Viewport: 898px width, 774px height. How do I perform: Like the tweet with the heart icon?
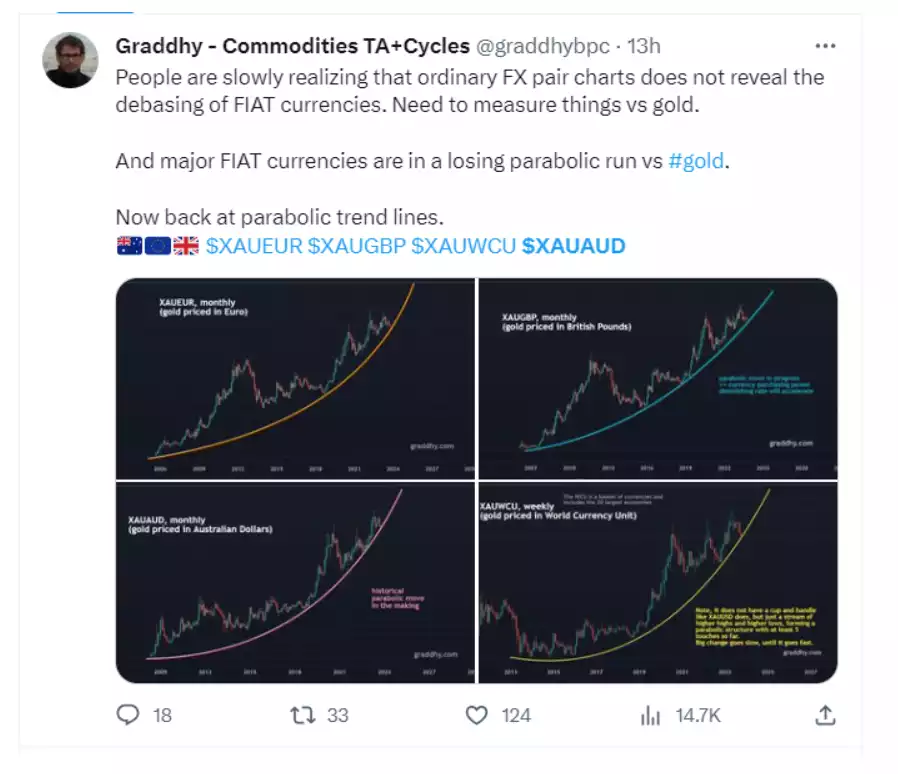(478, 714)
